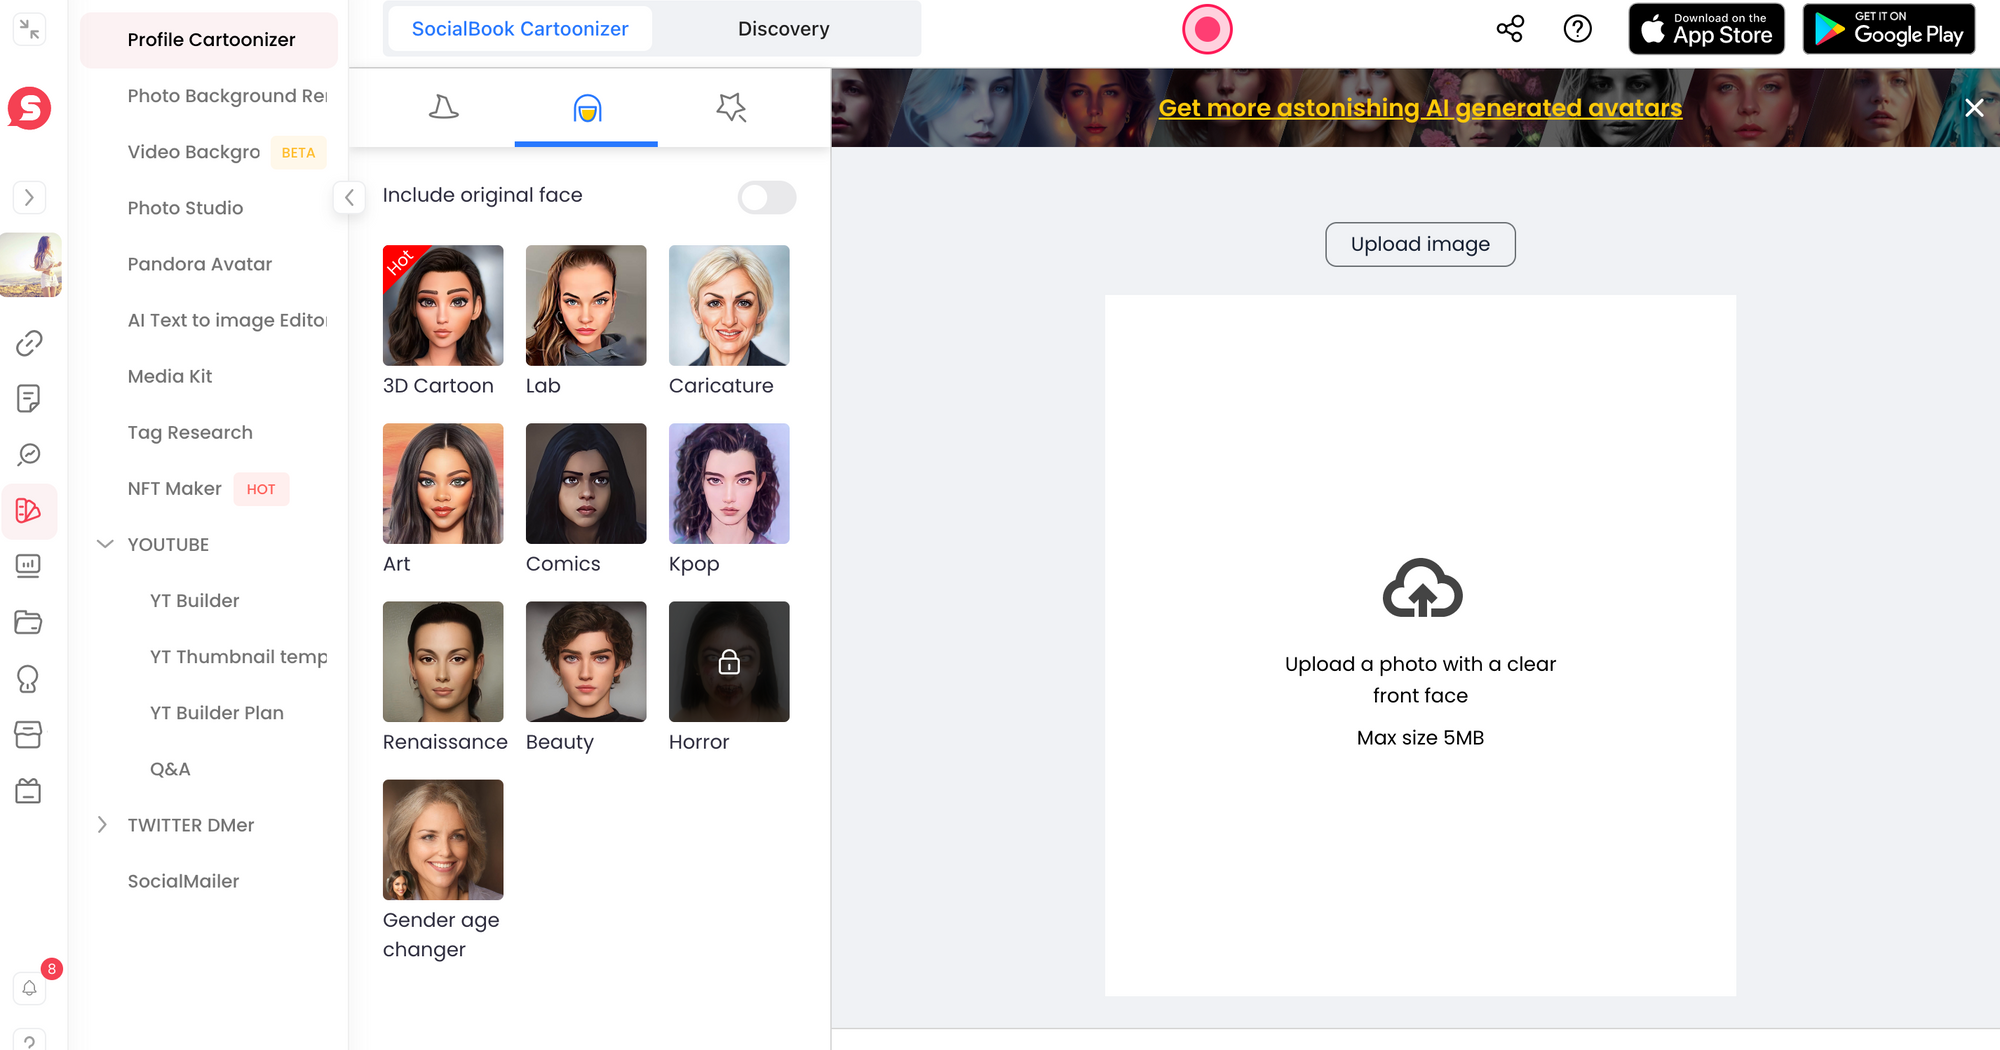Choose the Comics style thumbnail

click(586, 483)
